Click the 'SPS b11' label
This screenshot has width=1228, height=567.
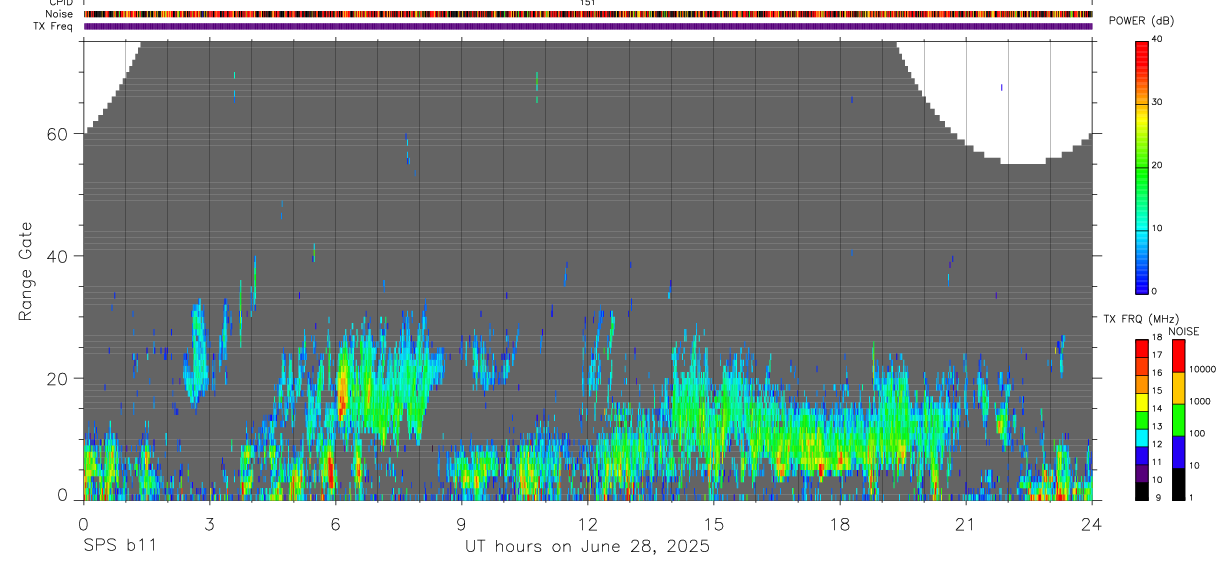pyautogui.click(x=119, y=546)
